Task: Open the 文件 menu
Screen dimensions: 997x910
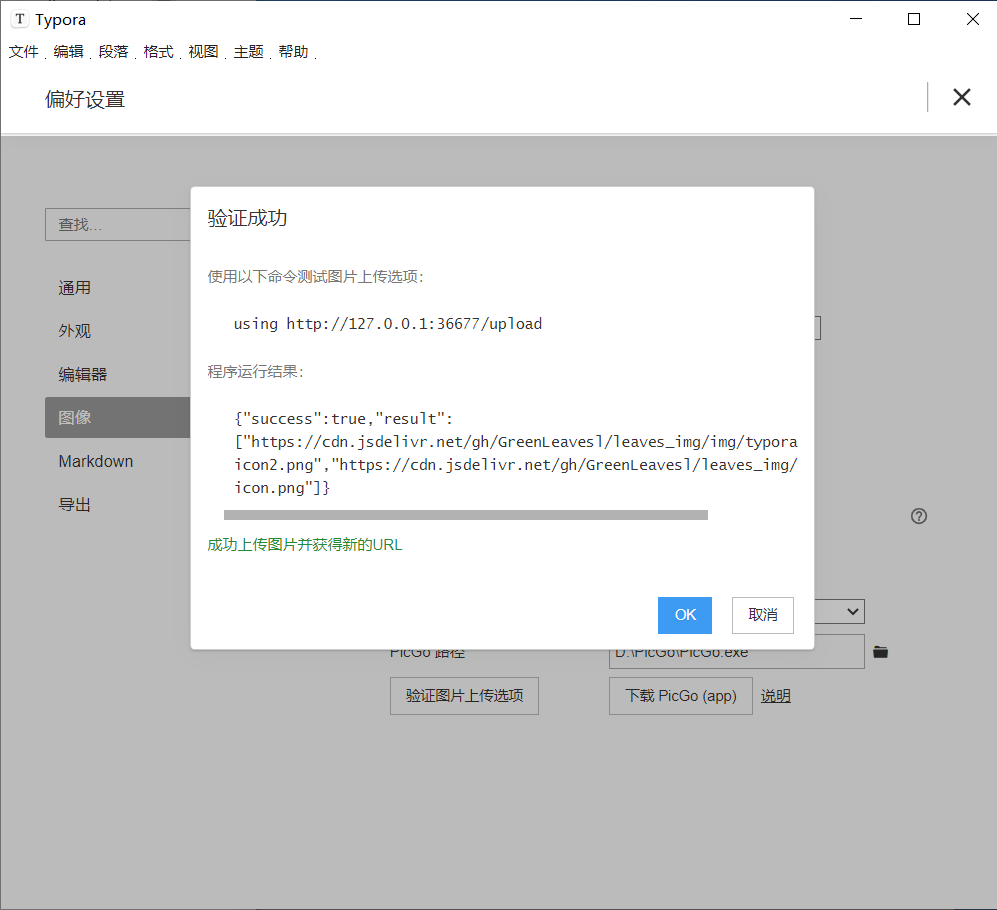Action: 24,52
